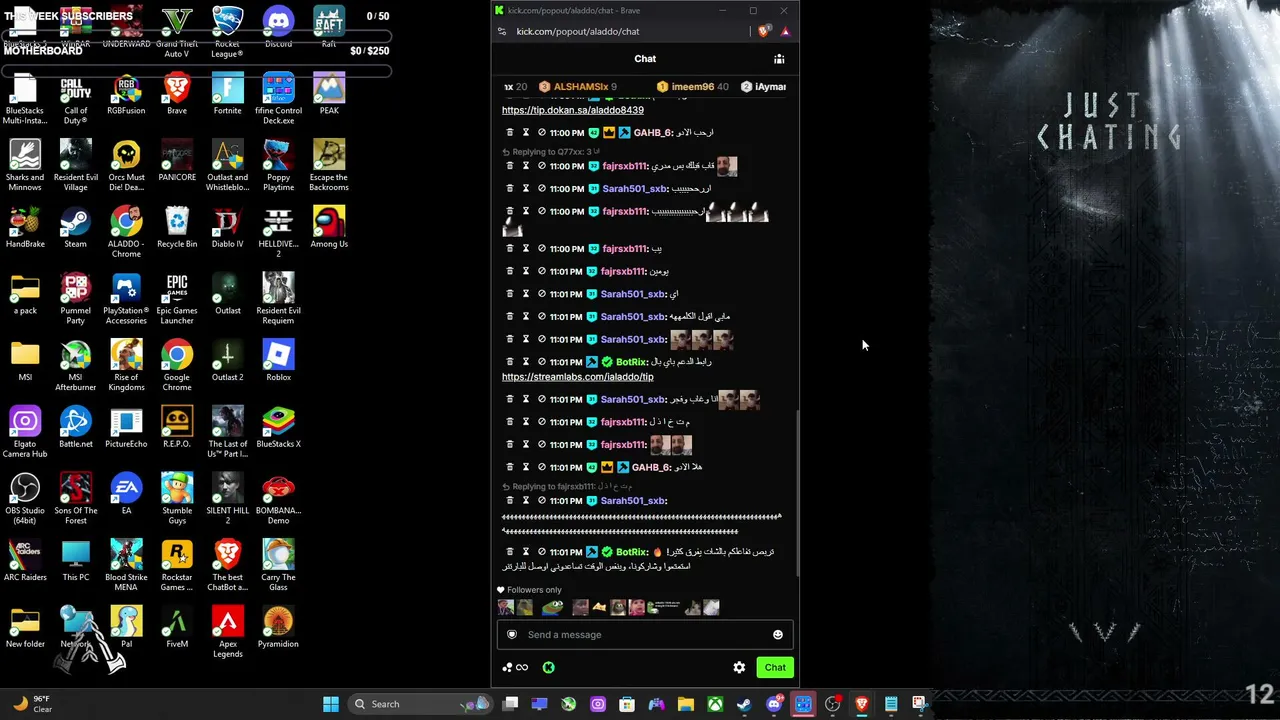Open the Roblox desktop shortcut

[278, 360]
